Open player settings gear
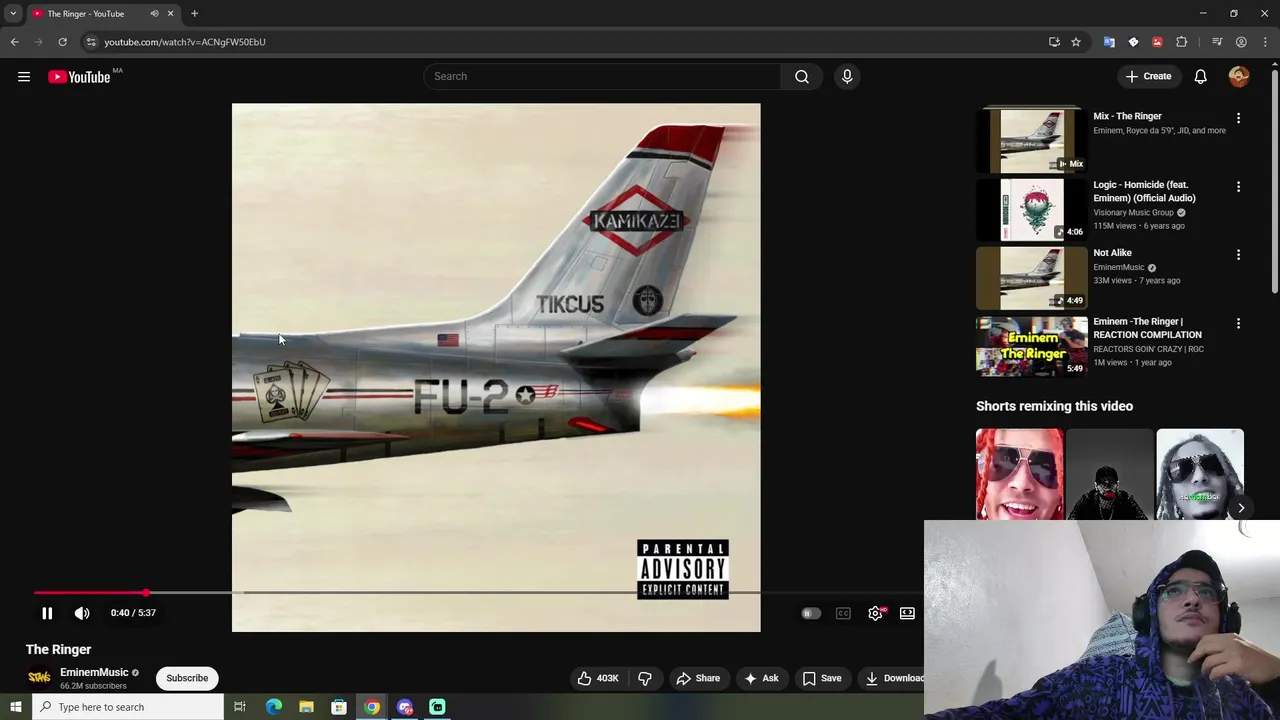 click(875, 613)
